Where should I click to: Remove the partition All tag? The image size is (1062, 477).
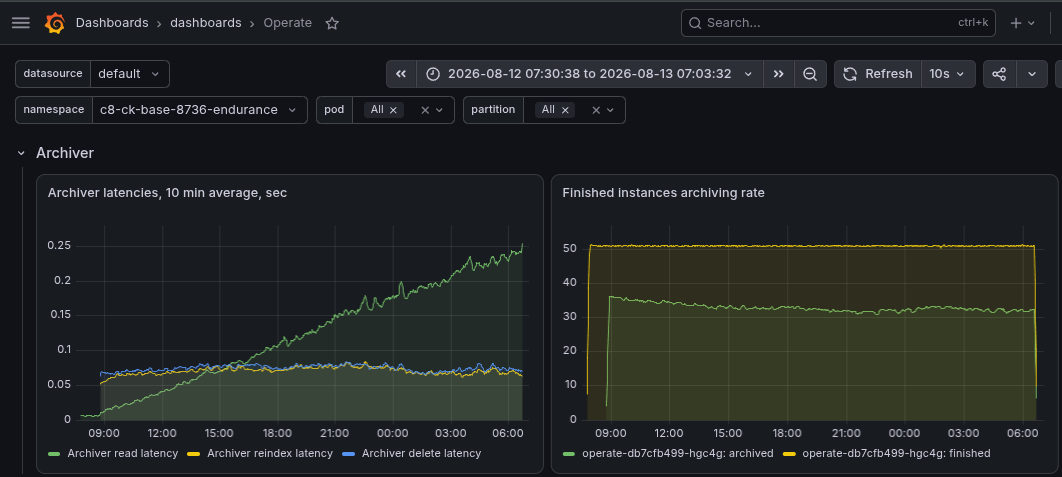point(564,110)
